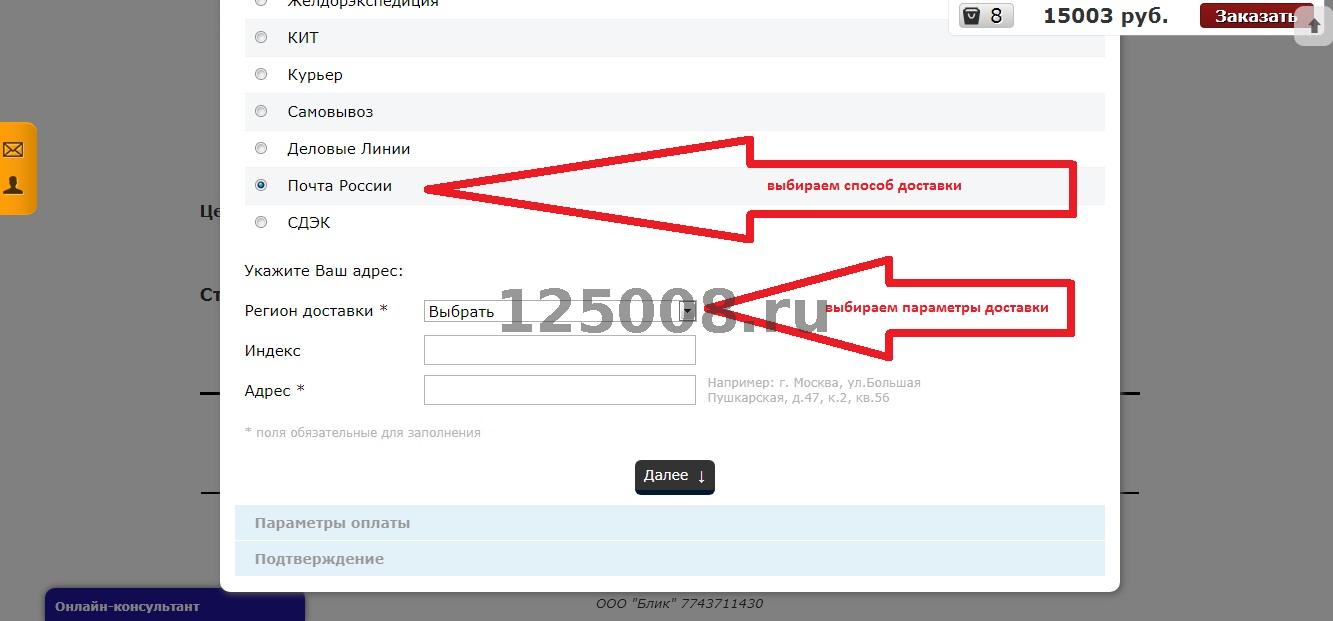This screenshot has height=621, width=1333.
Task: Click the envelope icon on orange sidebar
Action: click(13, 150)
